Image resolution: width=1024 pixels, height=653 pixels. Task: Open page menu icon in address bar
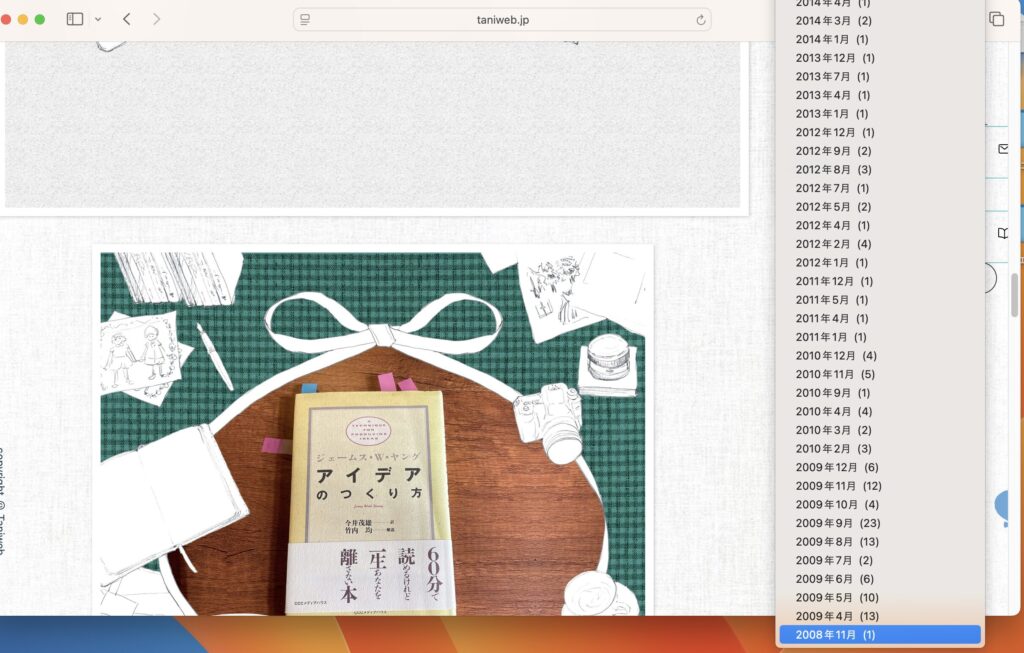click(306, 20)
